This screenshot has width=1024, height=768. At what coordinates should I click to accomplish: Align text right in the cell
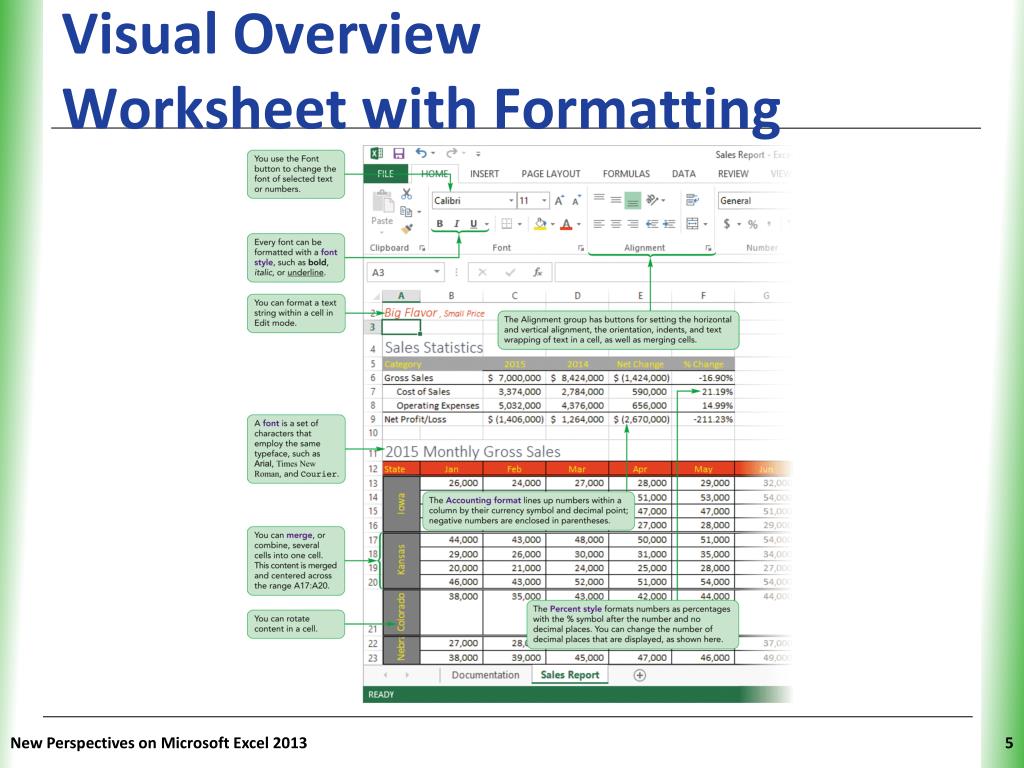point(633,224)
